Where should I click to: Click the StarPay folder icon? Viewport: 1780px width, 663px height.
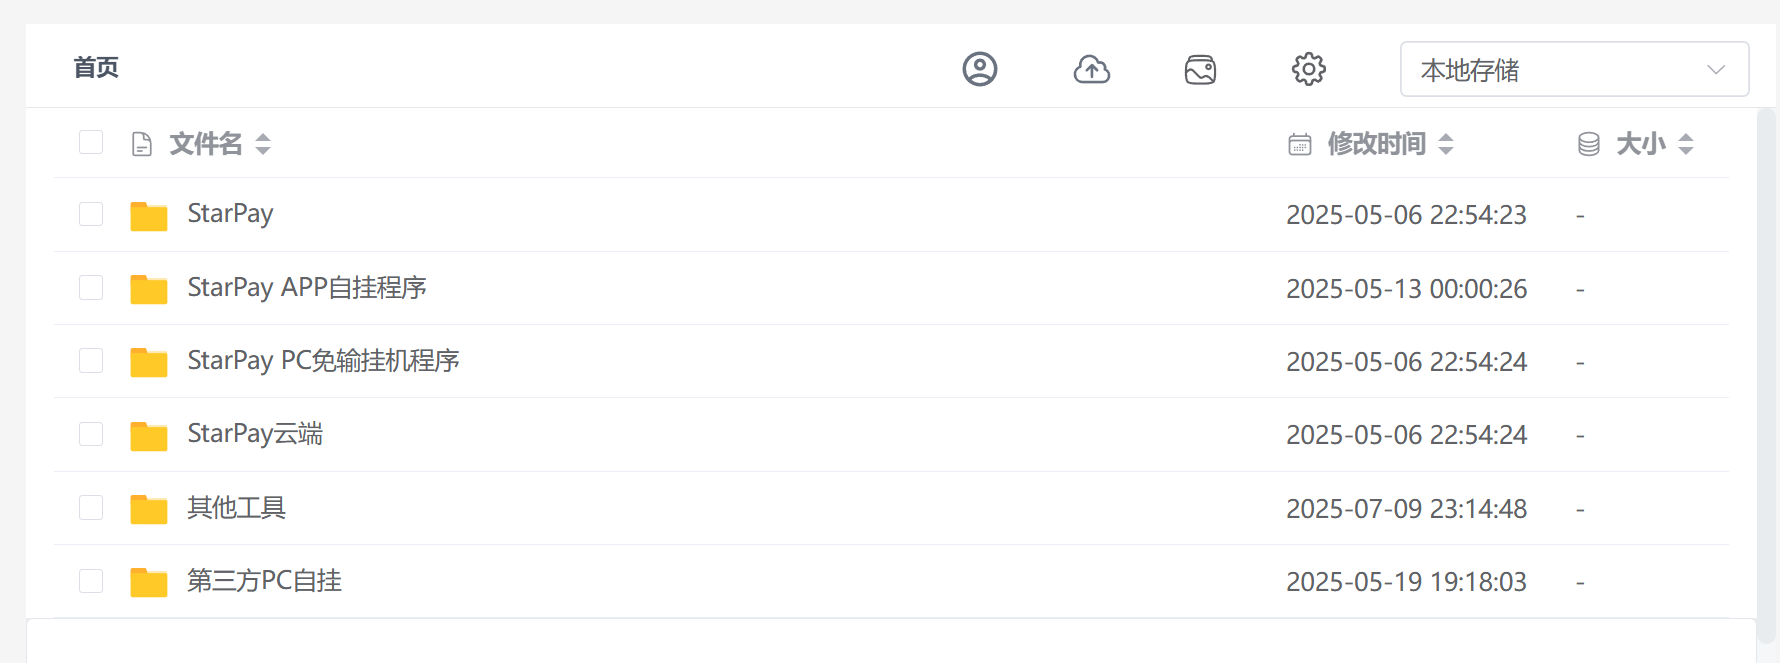(149, 215)
